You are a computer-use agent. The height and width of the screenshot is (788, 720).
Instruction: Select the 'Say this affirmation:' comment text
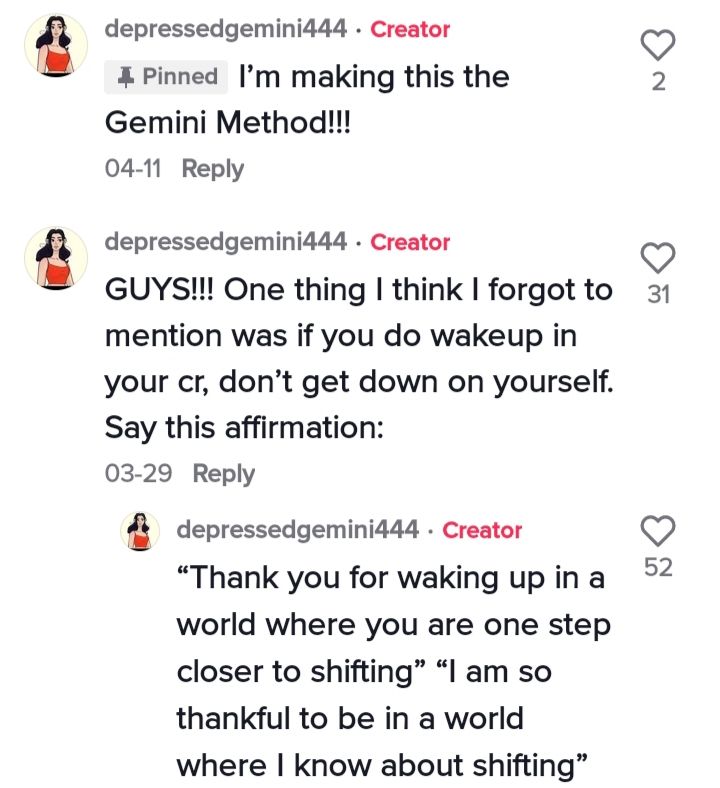tap(244, 428)
